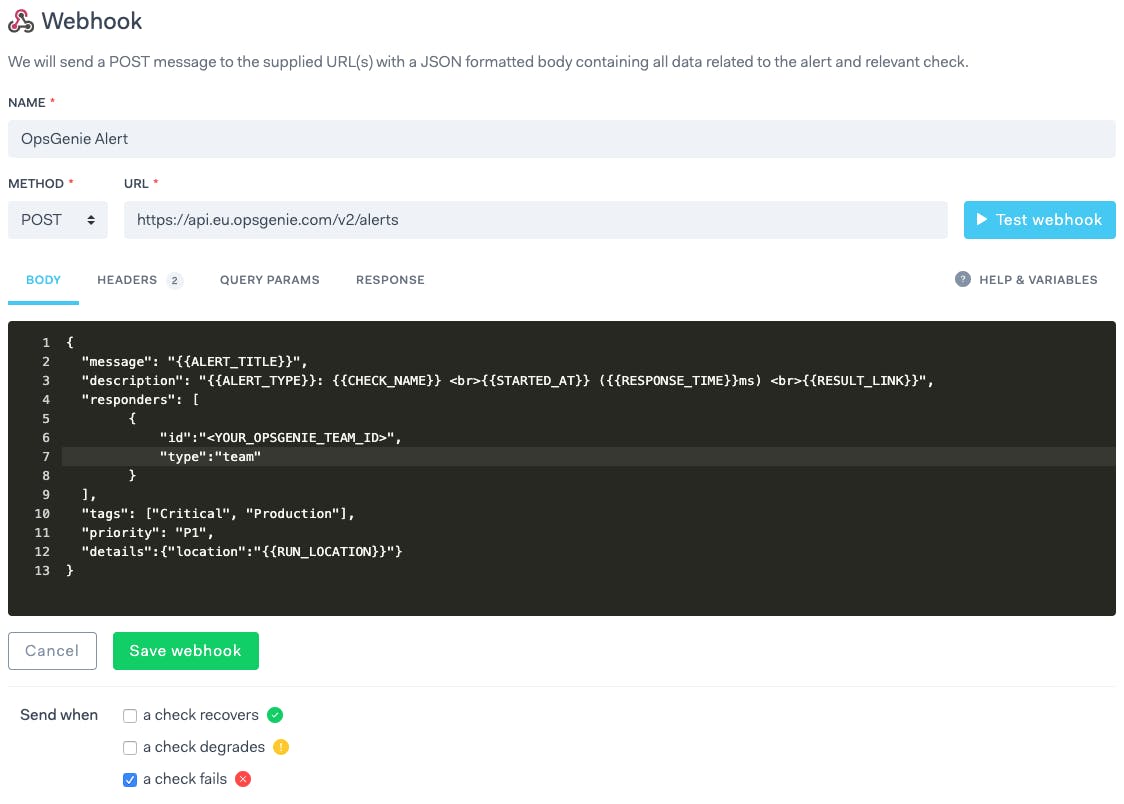The width and height of the screenshot is (1124, 804).
Task: Click the green check recovers status icon
Action: point(275,715)
